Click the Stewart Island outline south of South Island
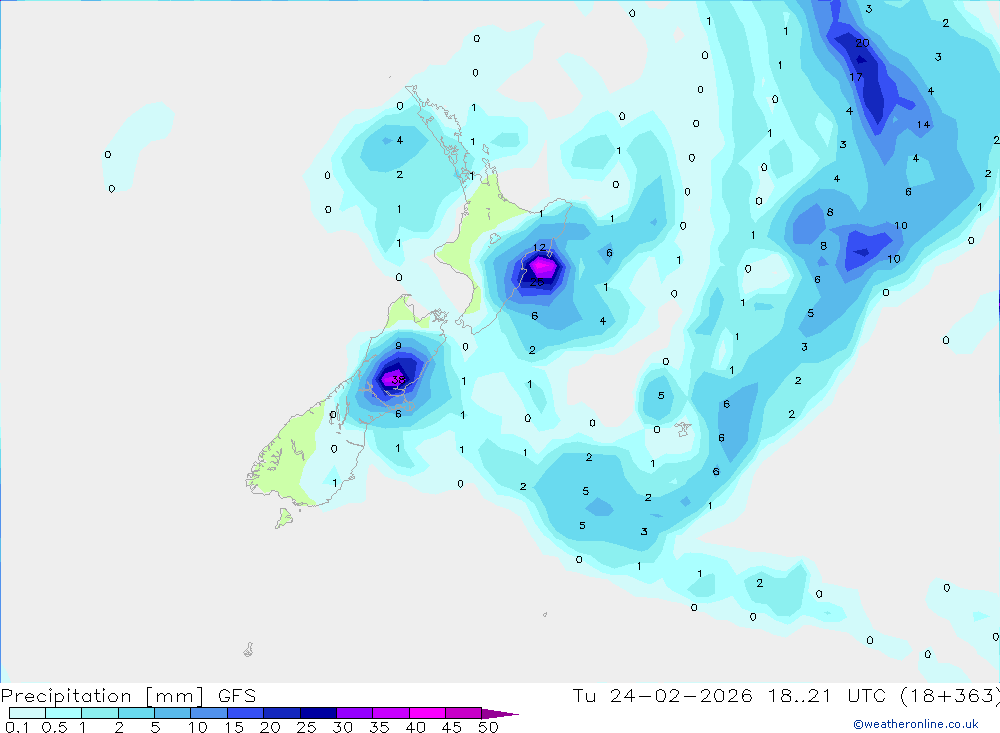The width and height of the screenshot is (1000, 733). (284, 518)
